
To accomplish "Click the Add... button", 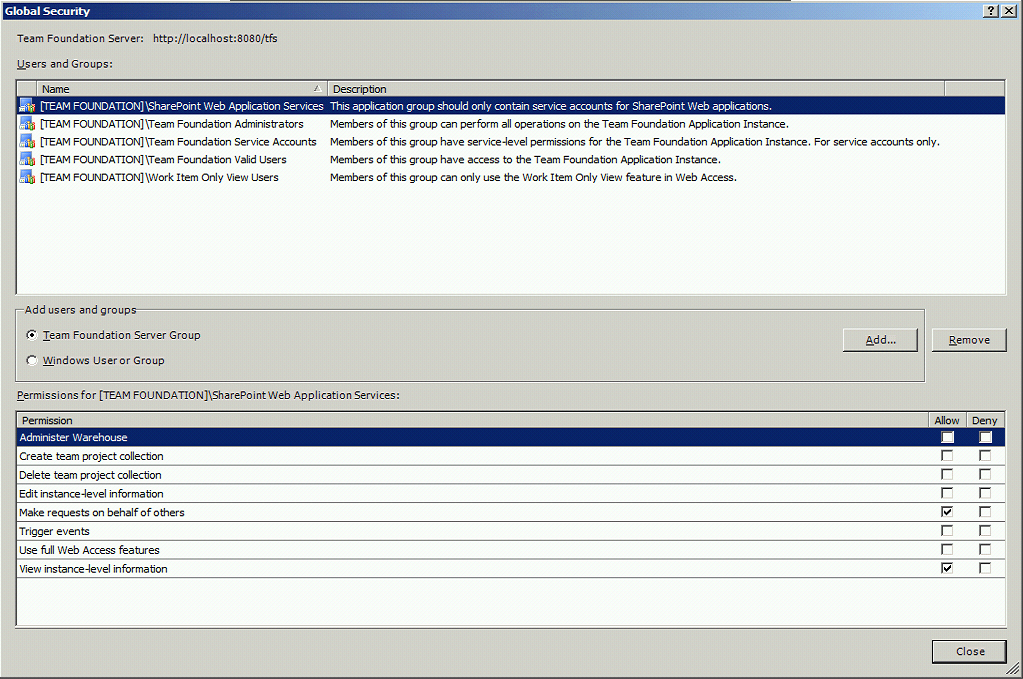I will coord(880,340).
